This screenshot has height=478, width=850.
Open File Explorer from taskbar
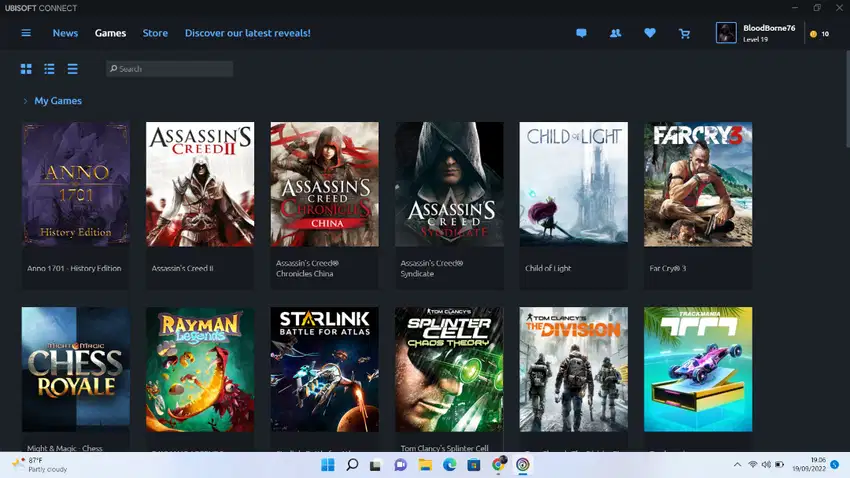(x=425, y=465)
